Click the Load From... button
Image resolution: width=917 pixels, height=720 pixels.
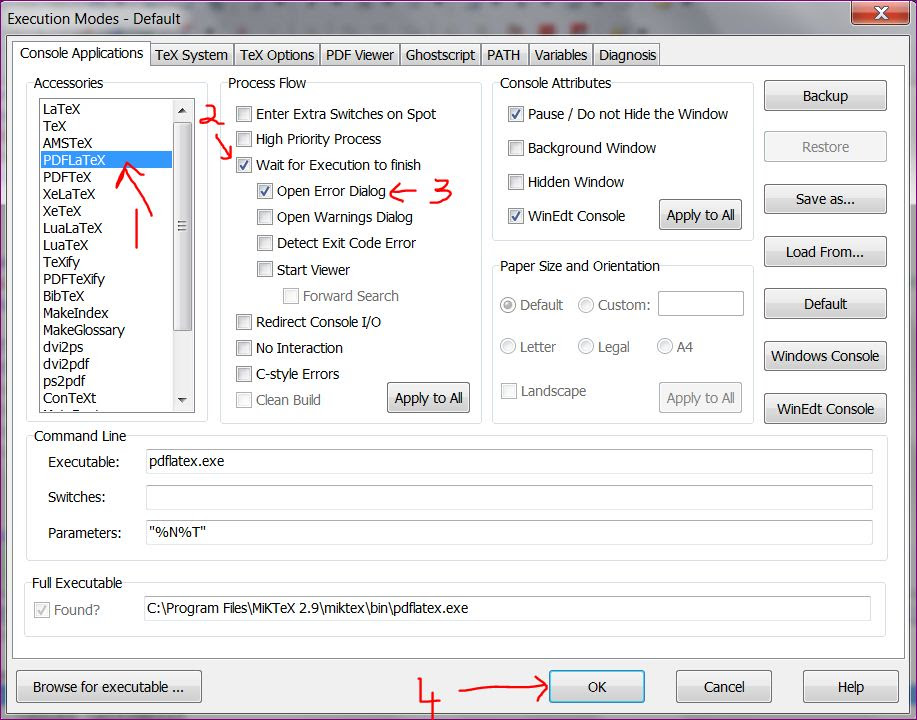pyautogui.click(x=825, y=252)
